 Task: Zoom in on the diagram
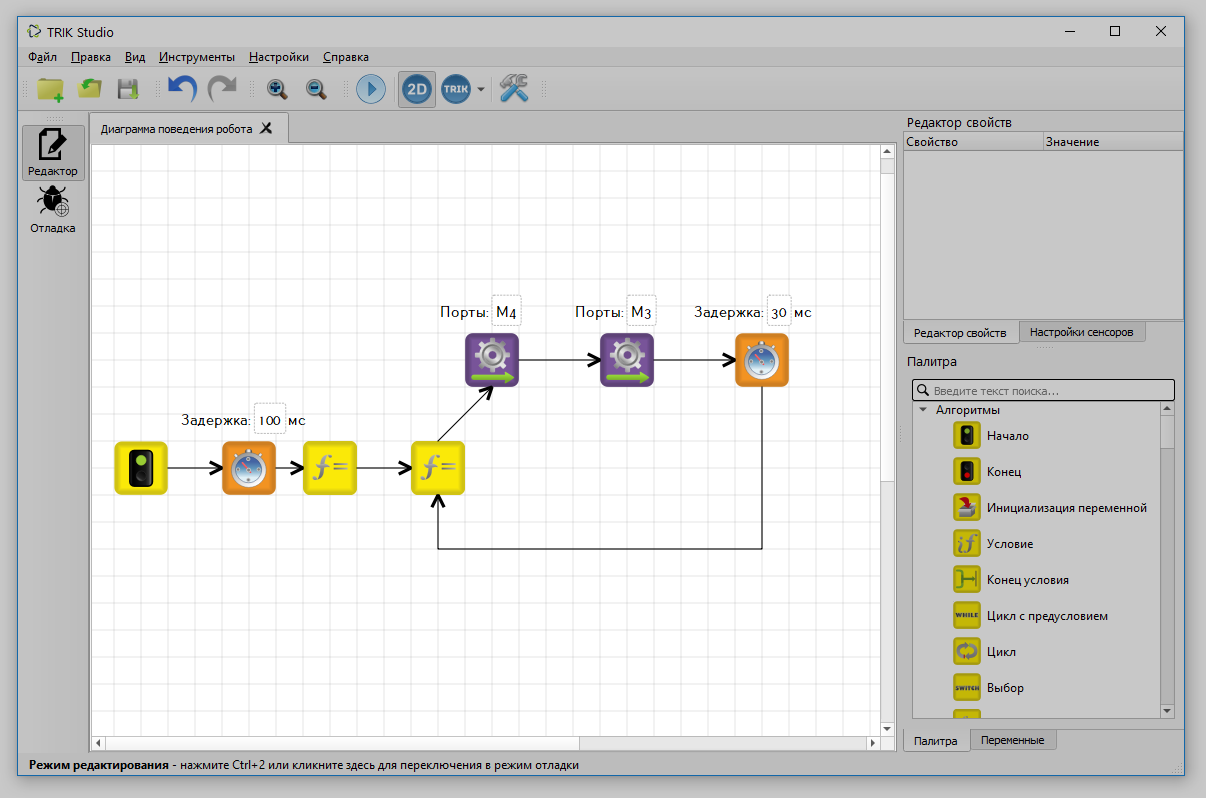pyautogui.click(x=277, y=89)
